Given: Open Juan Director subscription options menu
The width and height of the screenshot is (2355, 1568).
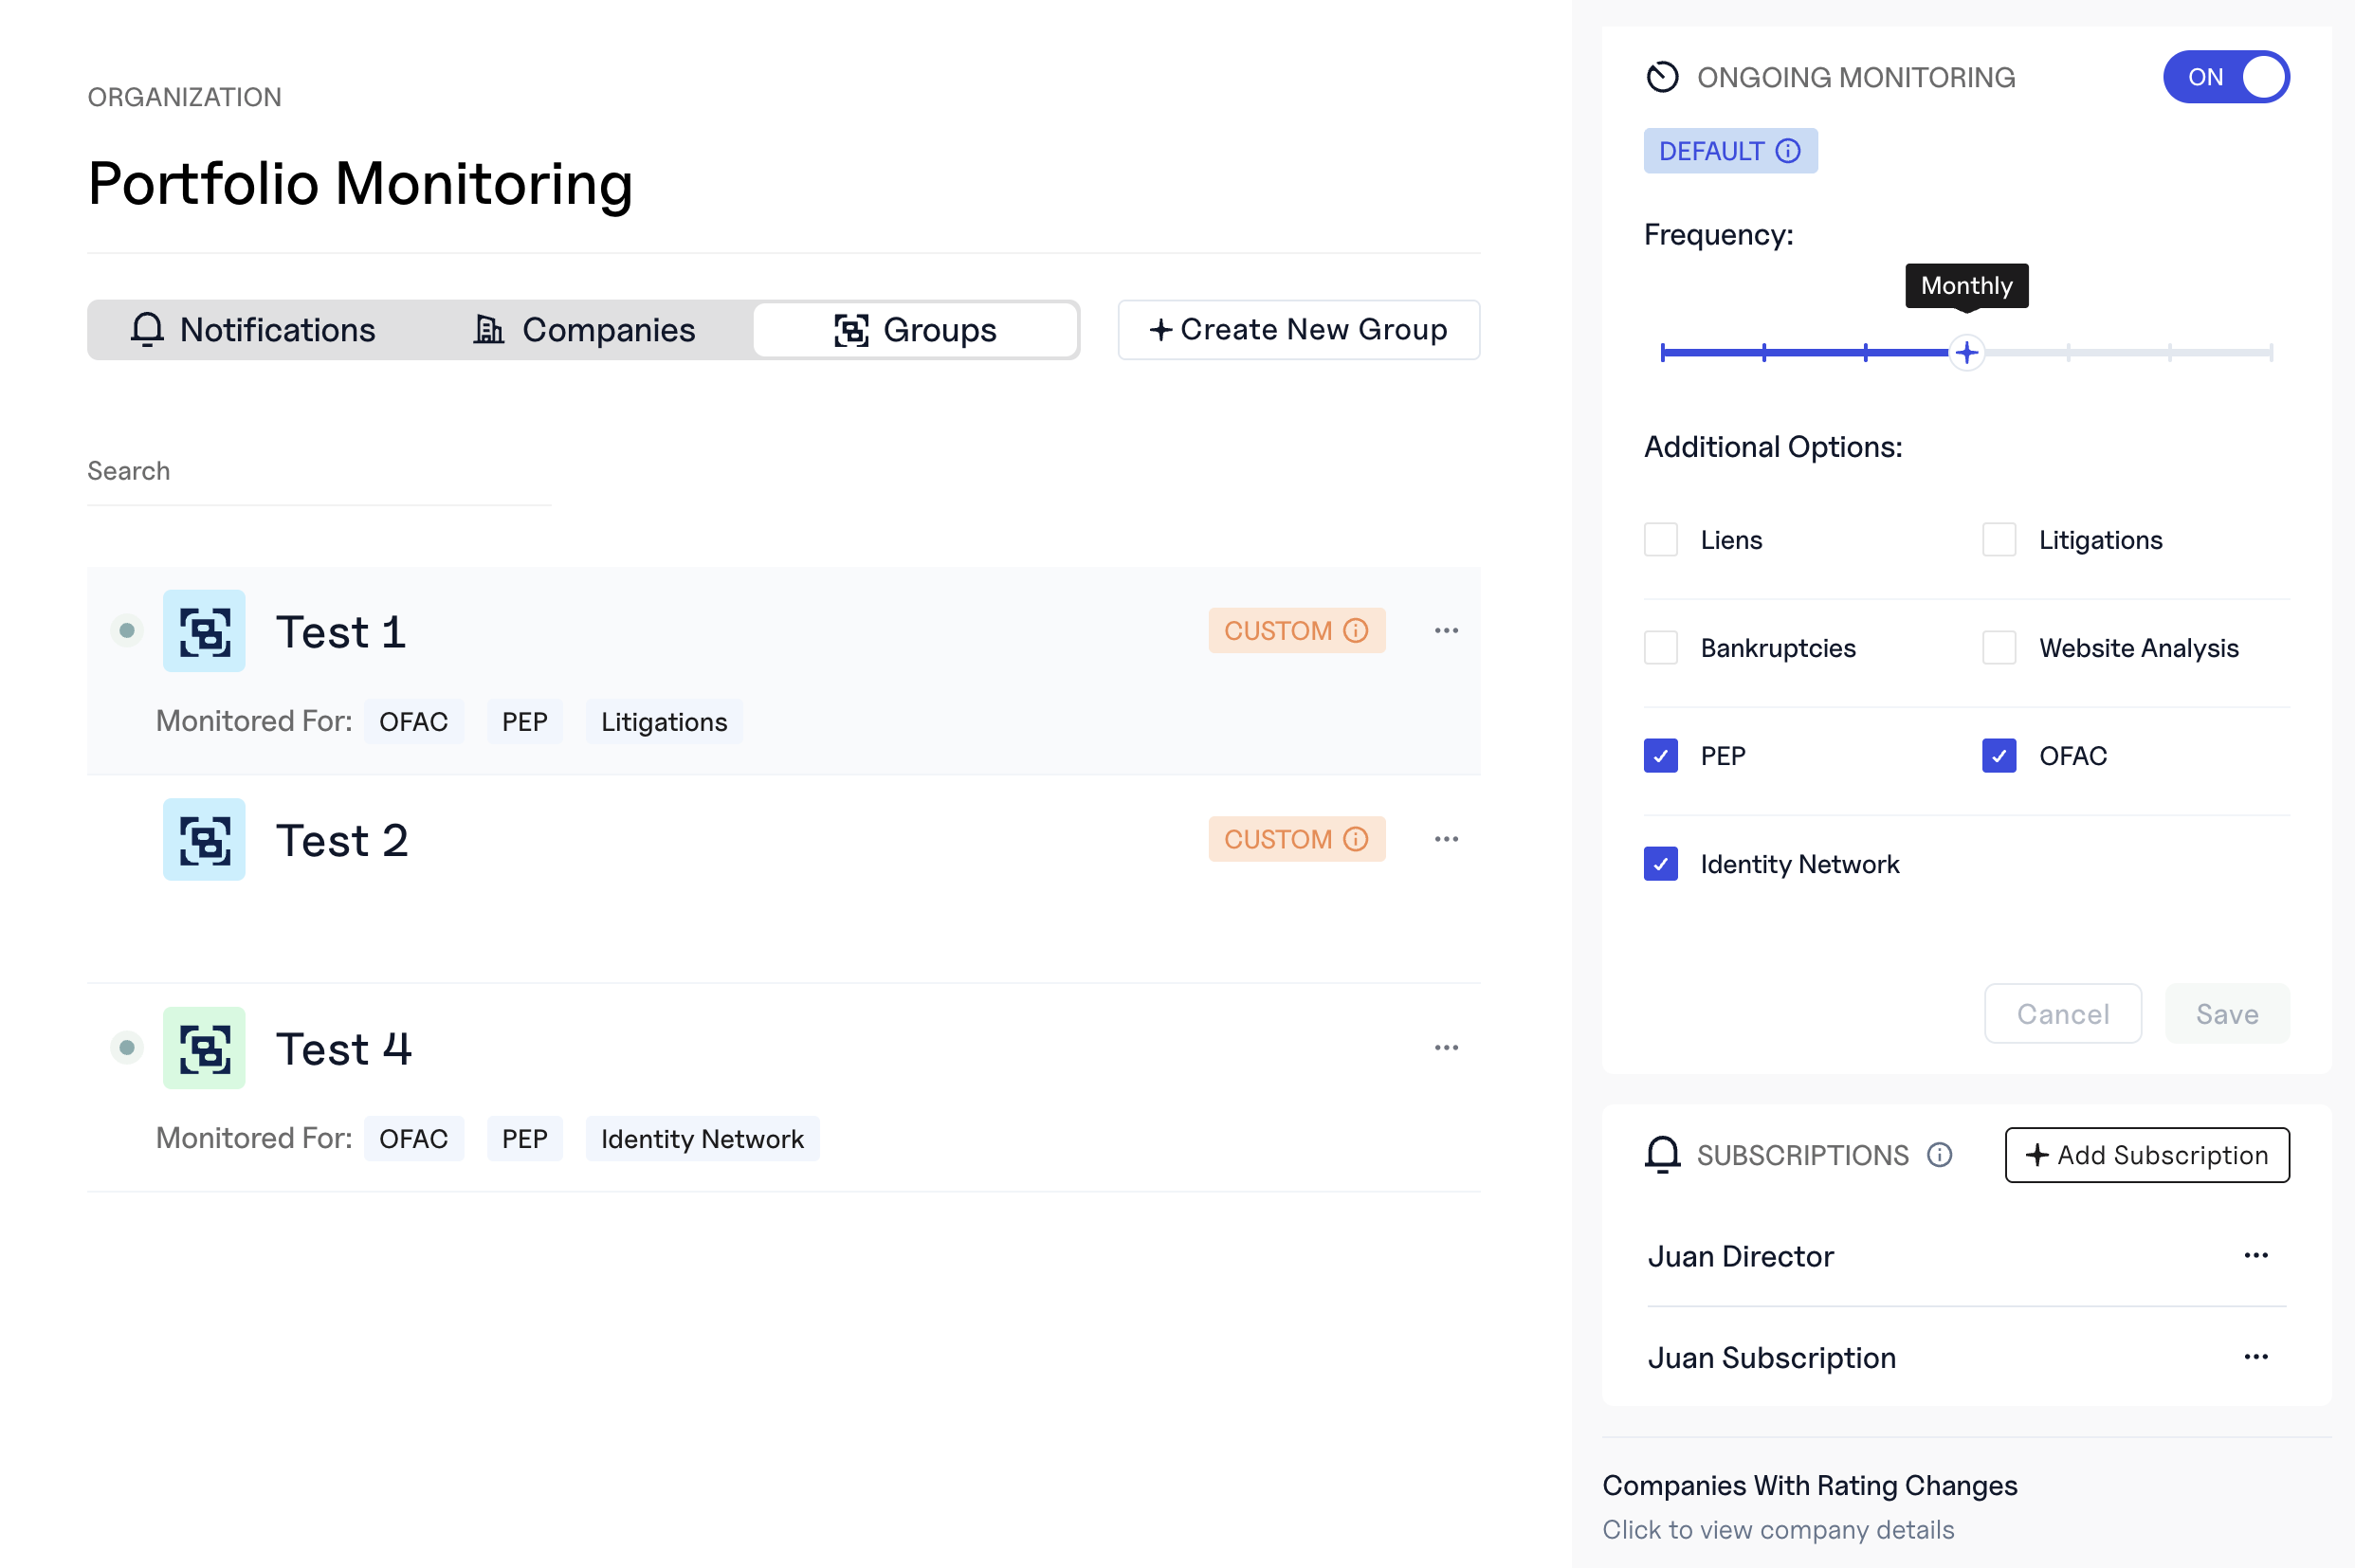Looking at the screenshot, I should [2256, 1256].
